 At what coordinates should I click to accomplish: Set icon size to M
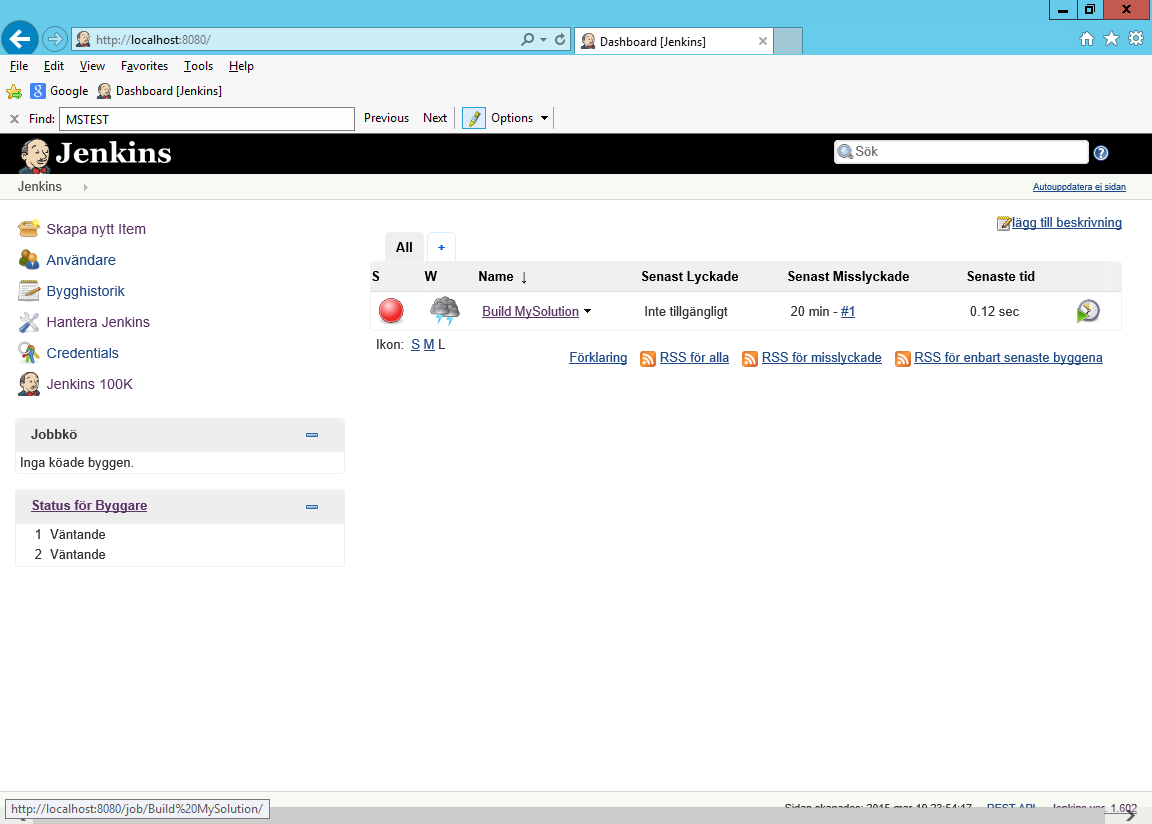coord(429,344)
